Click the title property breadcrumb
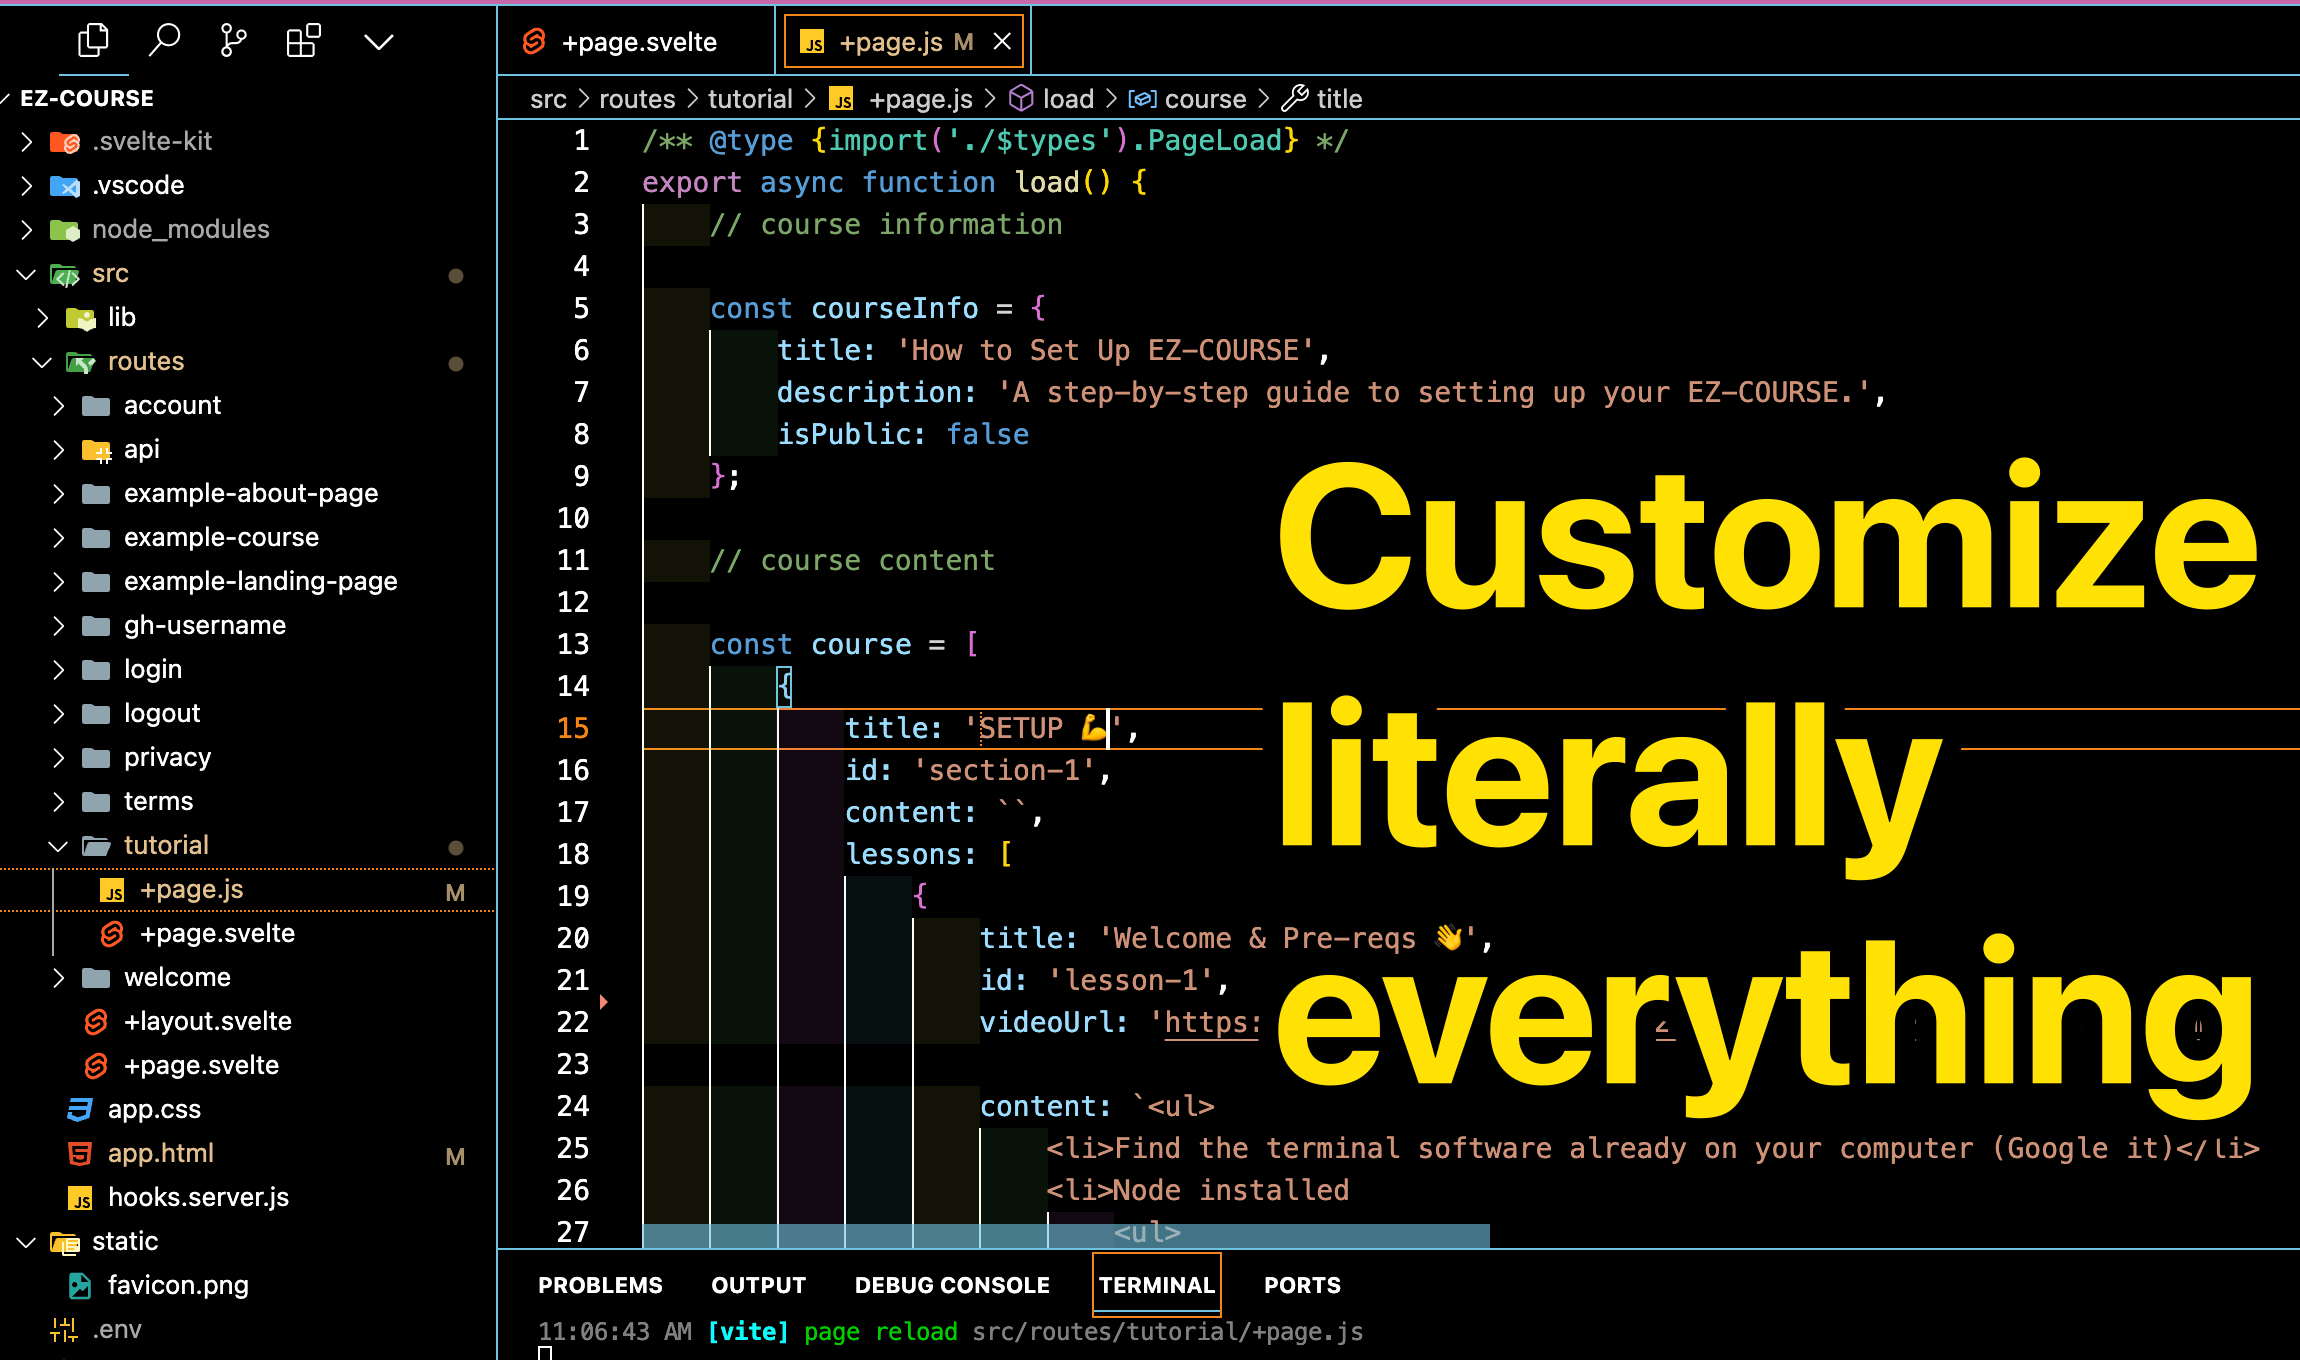The width and height of the screenshot is (2300, 1360). point(1322,99)
